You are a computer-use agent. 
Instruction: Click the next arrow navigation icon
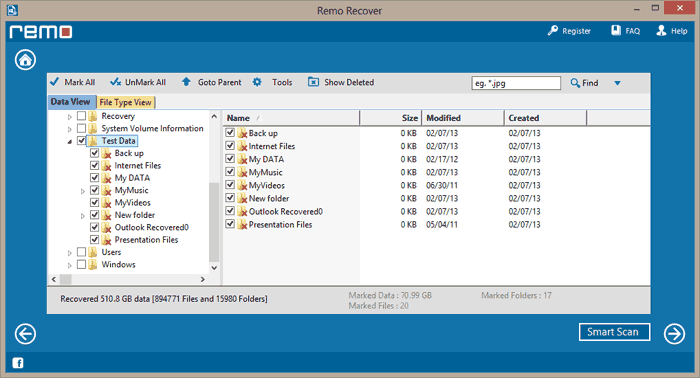(x=674, y=334)
